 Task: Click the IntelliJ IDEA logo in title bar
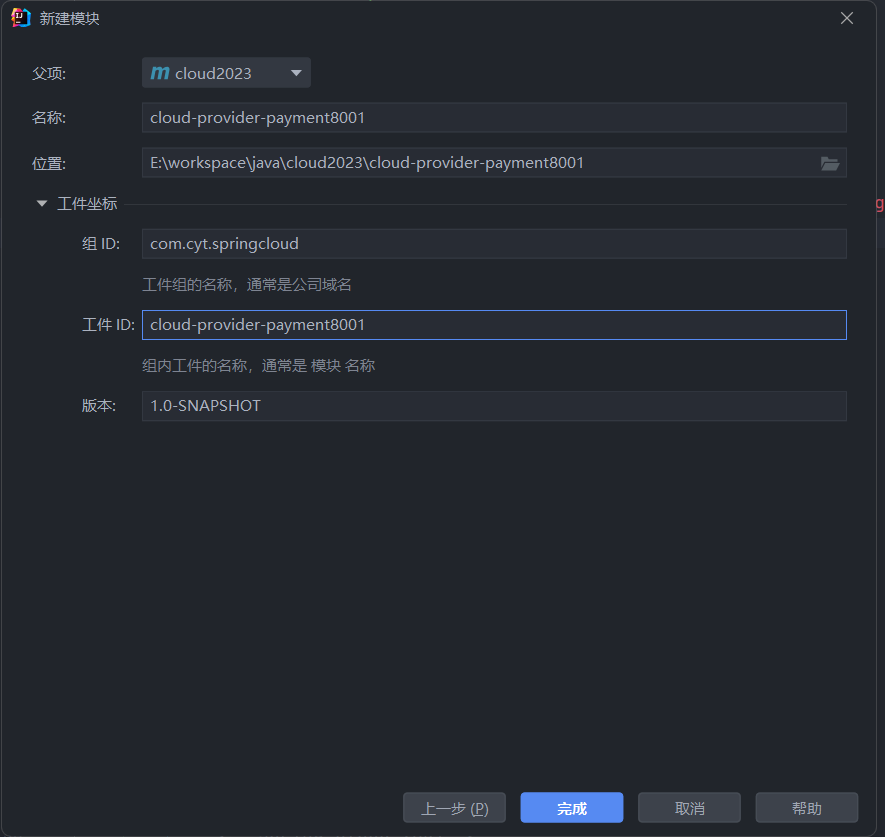point(20,18)
